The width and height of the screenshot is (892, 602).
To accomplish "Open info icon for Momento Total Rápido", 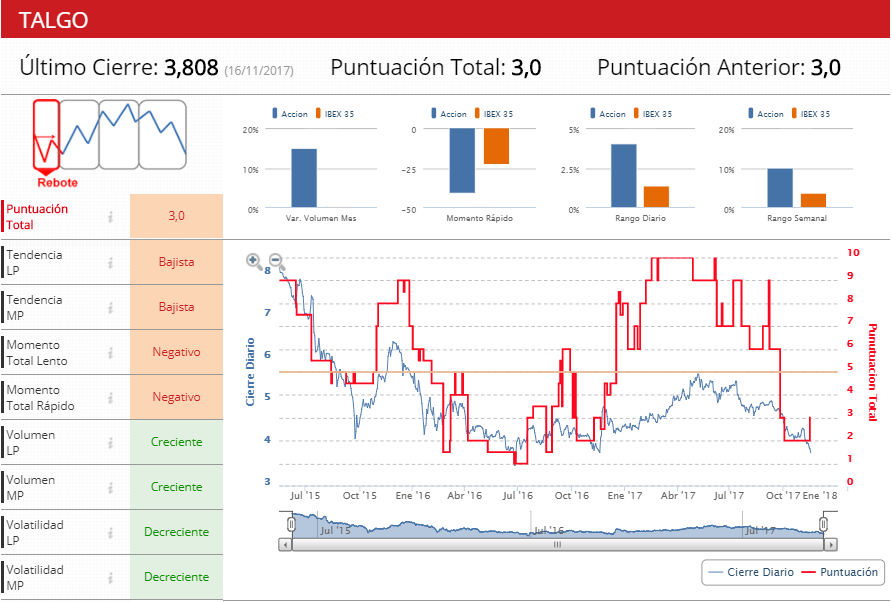I will [x=111, y=398].
